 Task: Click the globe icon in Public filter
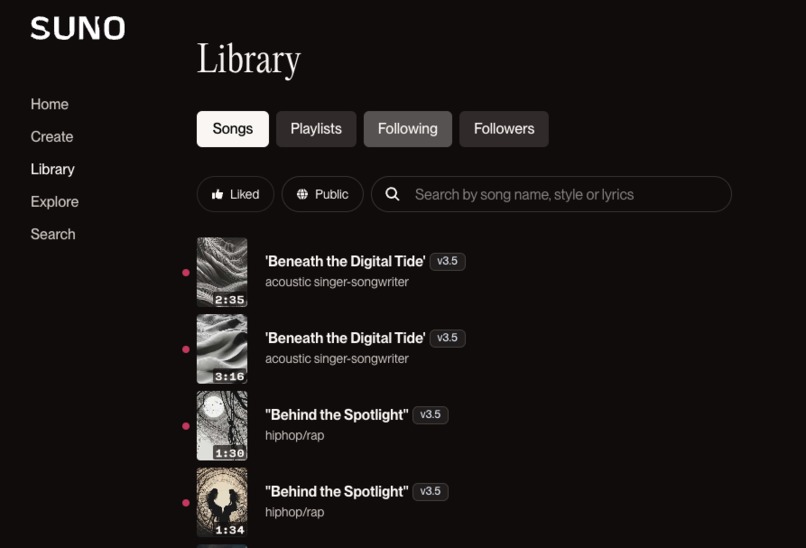(x=302, y=194)
